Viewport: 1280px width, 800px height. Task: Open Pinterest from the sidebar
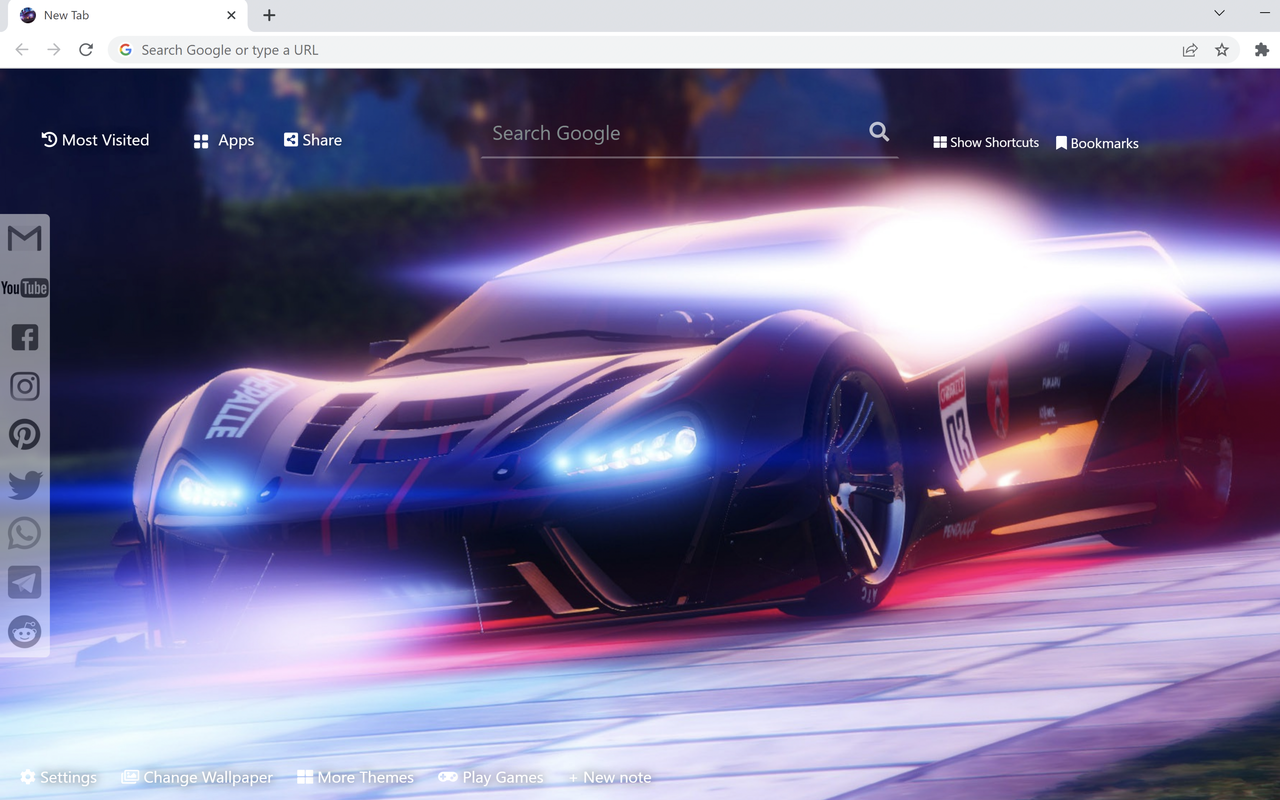click(x=25, y=435)
